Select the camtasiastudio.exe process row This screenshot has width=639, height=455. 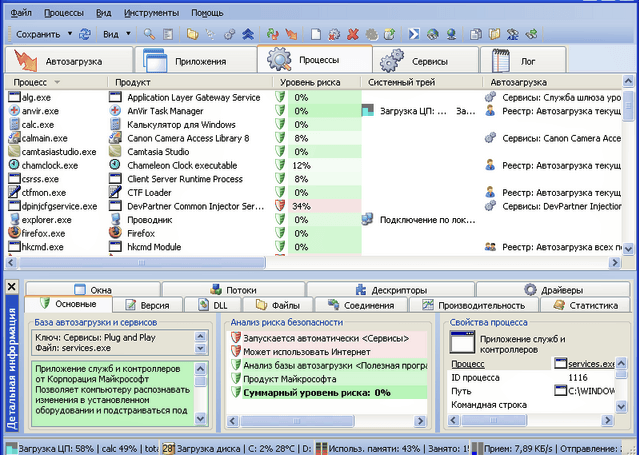pos(314,151)
